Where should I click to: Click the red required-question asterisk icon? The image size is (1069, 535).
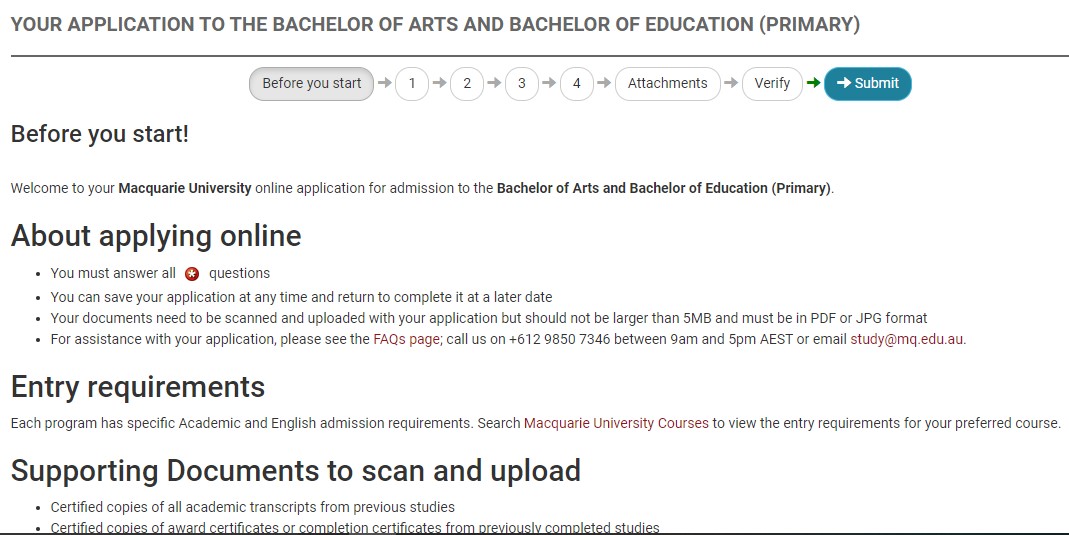192,274
